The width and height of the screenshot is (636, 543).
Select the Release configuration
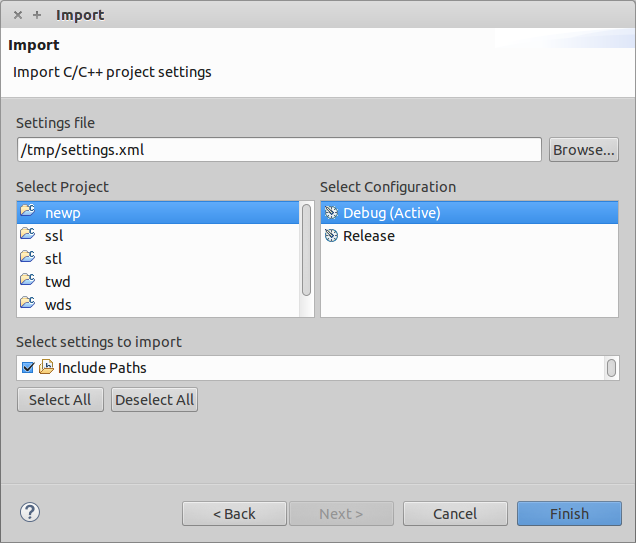(368, 236)
